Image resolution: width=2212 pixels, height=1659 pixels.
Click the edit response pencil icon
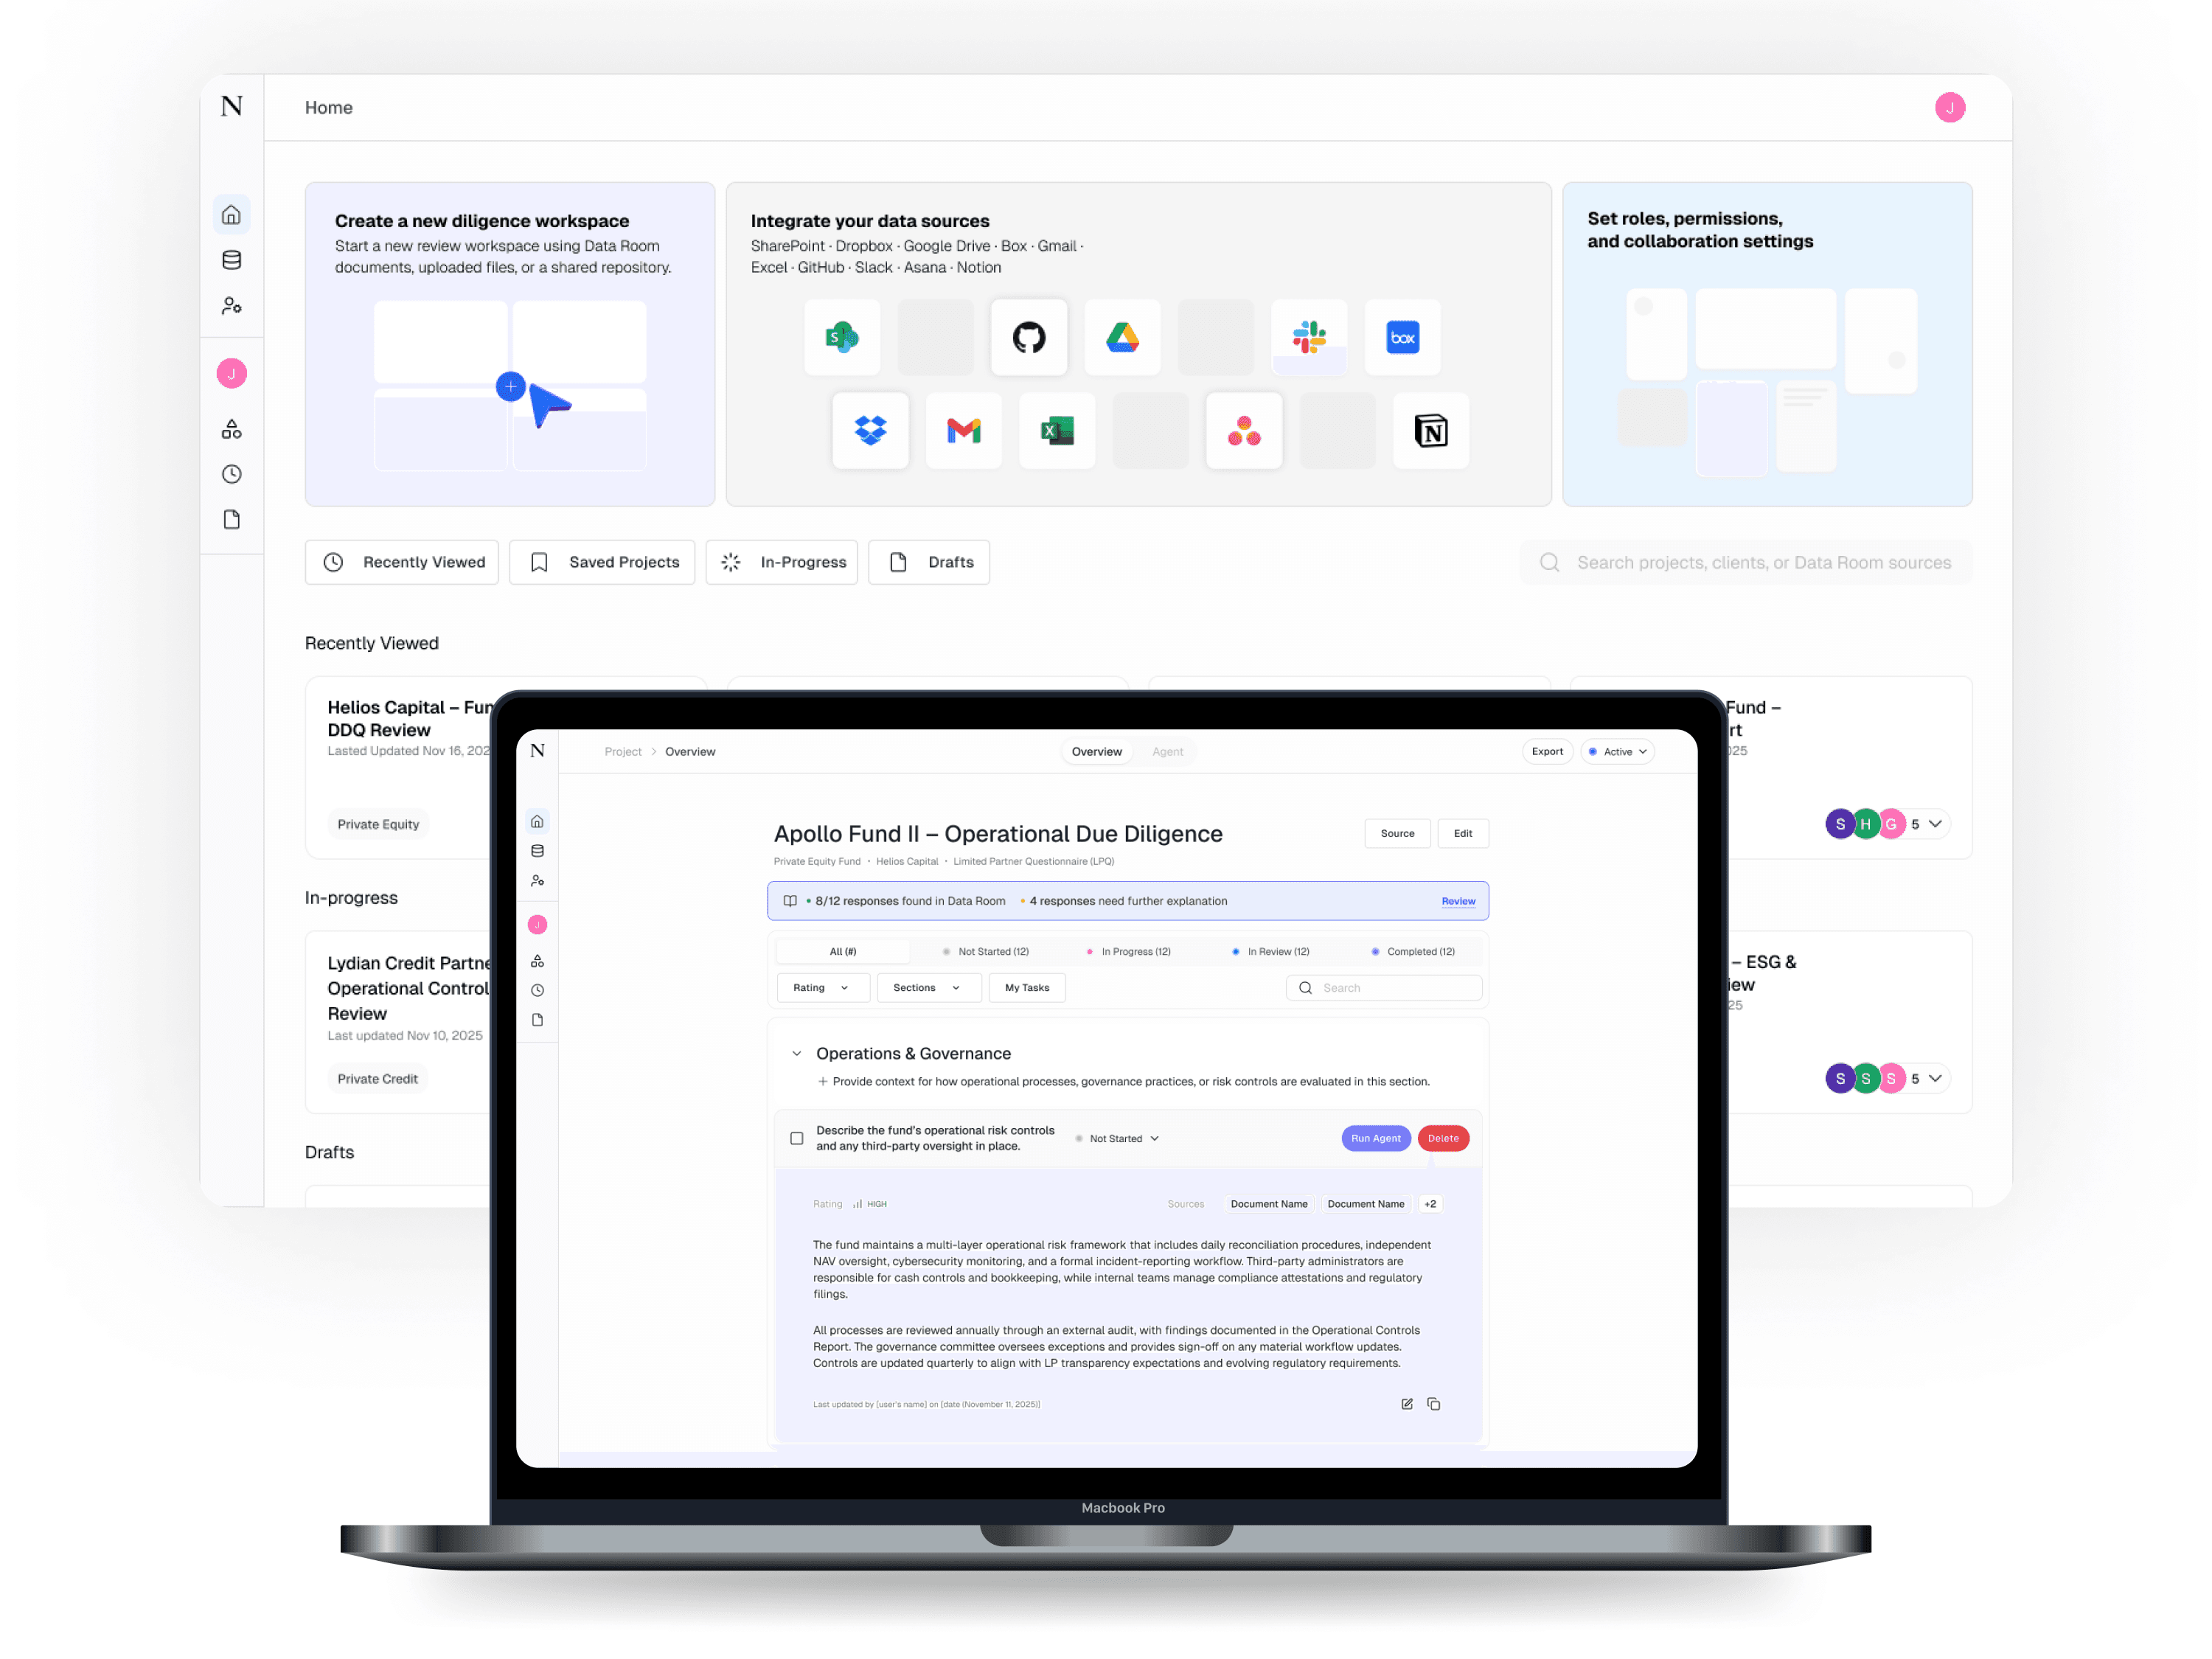click(x=1406, y=1404)
